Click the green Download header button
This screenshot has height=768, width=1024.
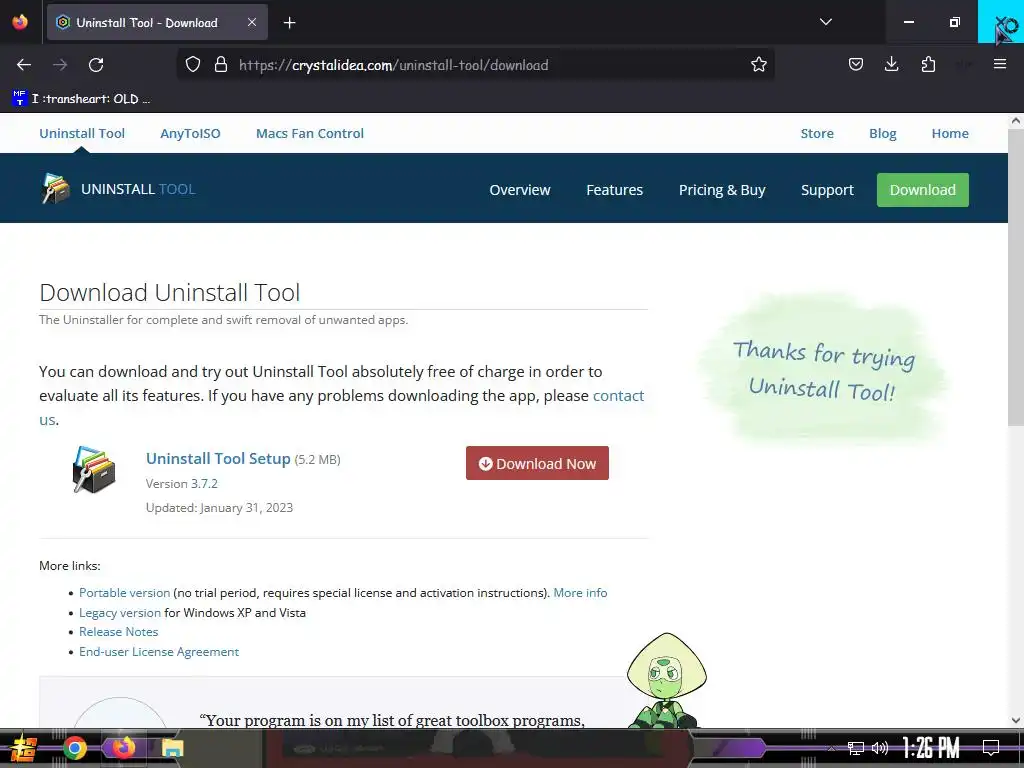tap(923, 190)
